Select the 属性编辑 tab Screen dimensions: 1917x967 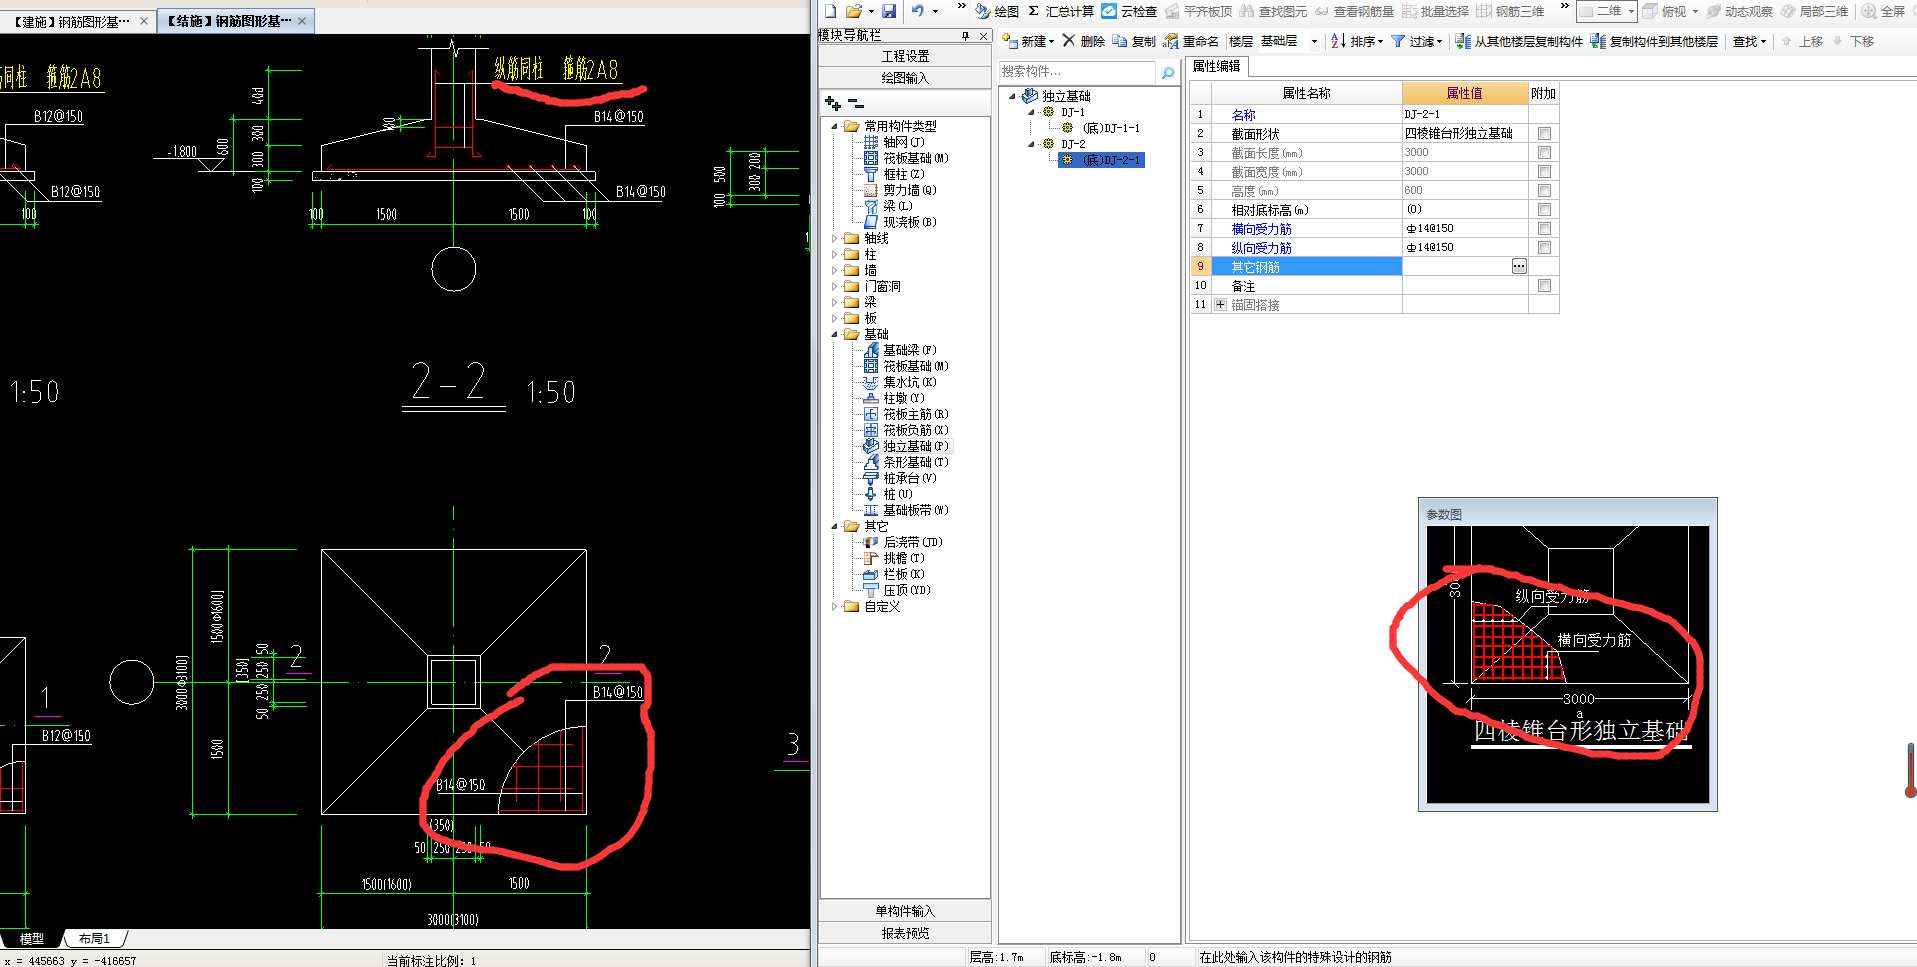click(1217, 66)
